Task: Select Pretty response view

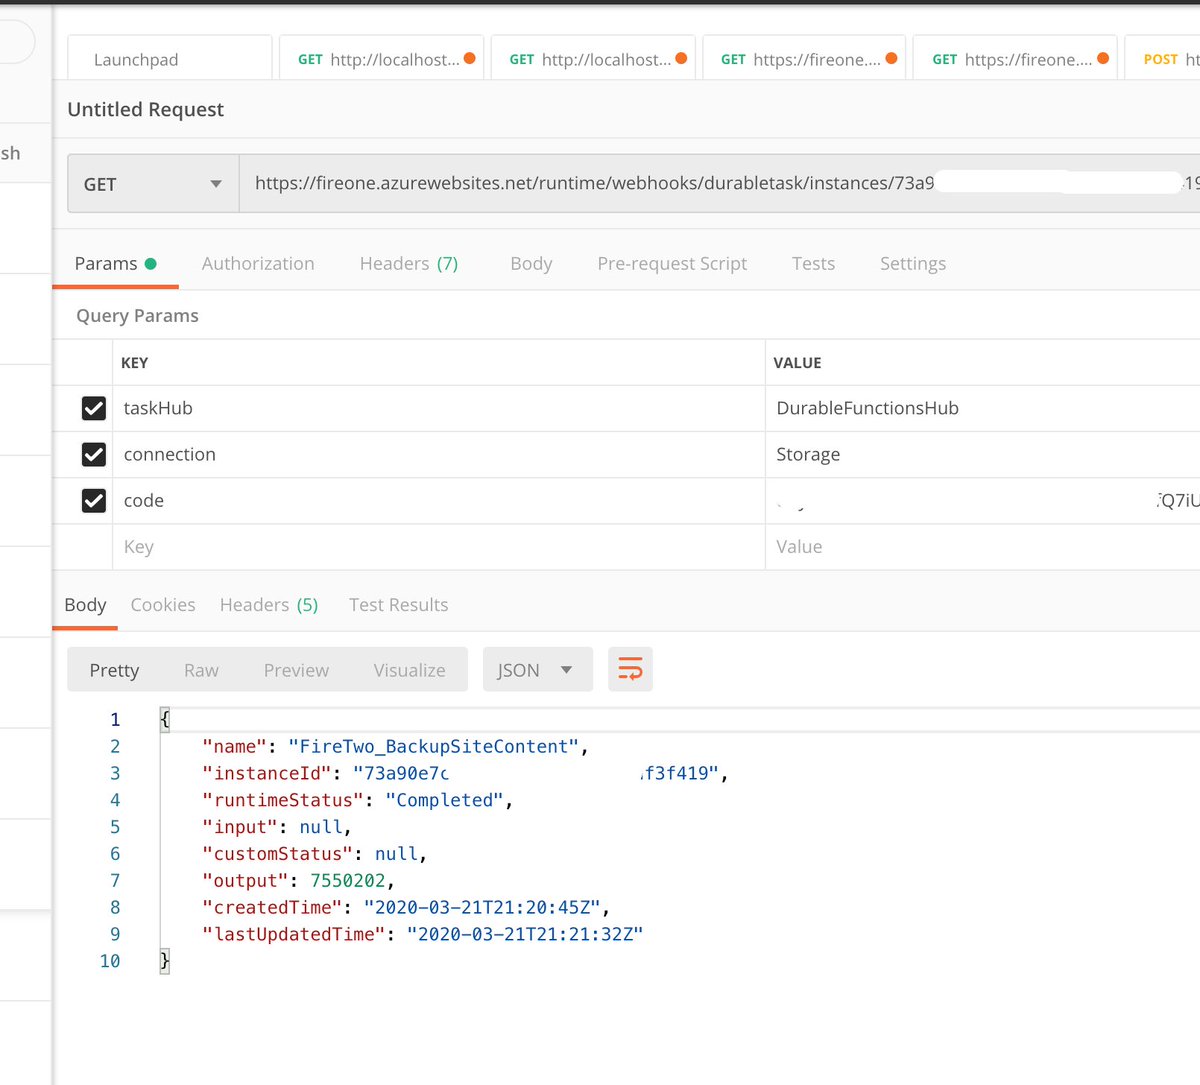Action: coord(114,670)
